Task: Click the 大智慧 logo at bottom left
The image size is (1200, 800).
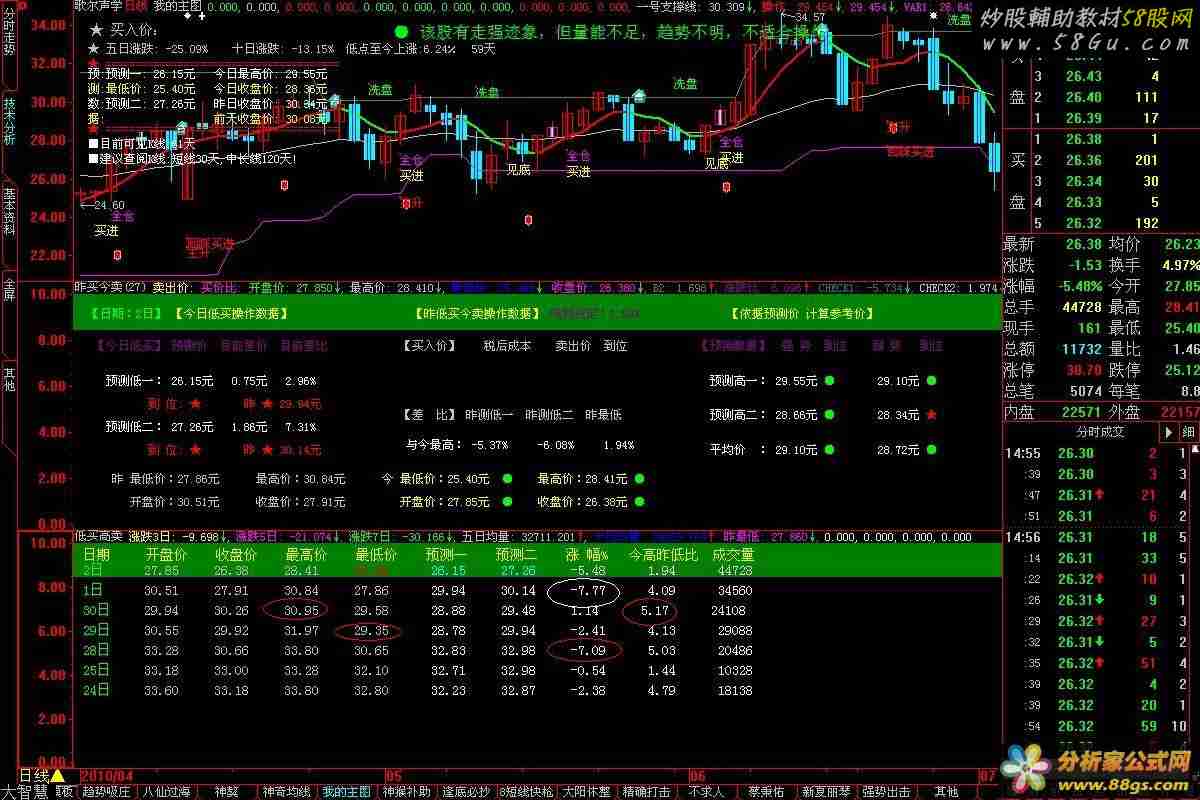Action: 26,791
